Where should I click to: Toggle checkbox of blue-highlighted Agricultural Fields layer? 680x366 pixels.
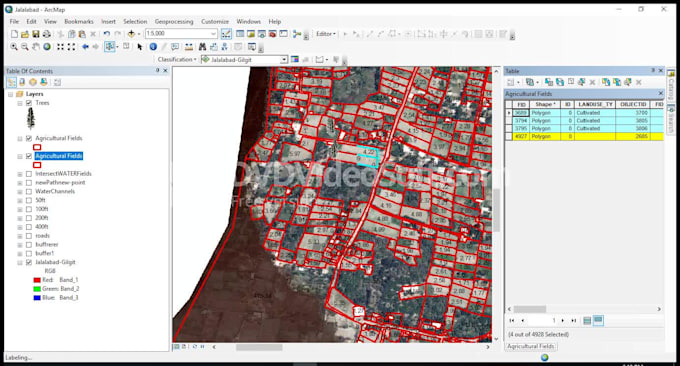(x=29, y=156)
